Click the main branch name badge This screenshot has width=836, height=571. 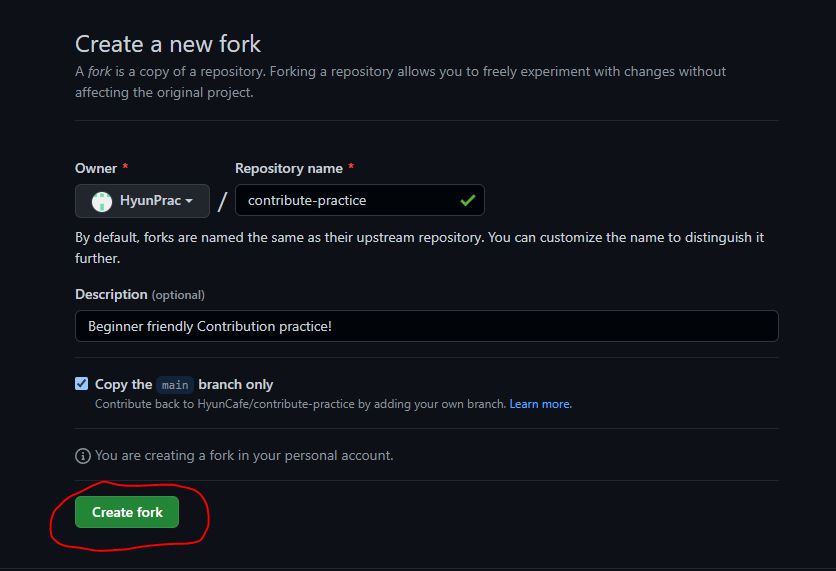tap(175, 385)
